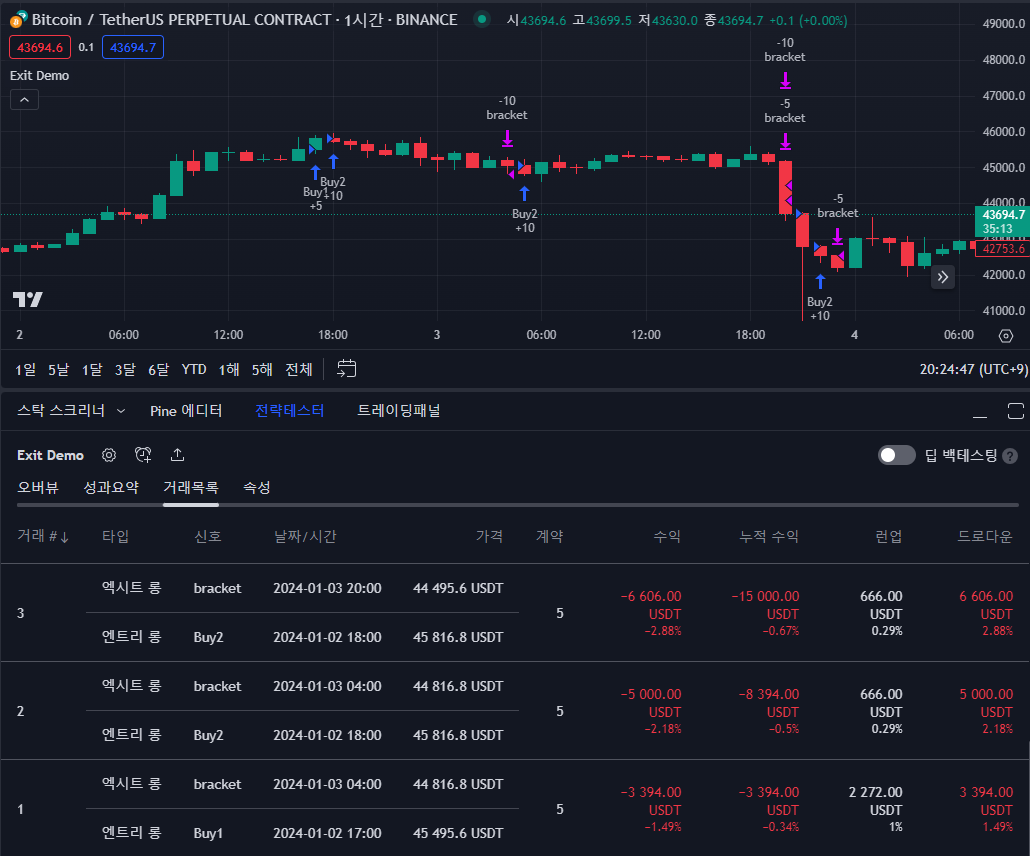Click the sell price 43694.6 button

tap(40, 47)
